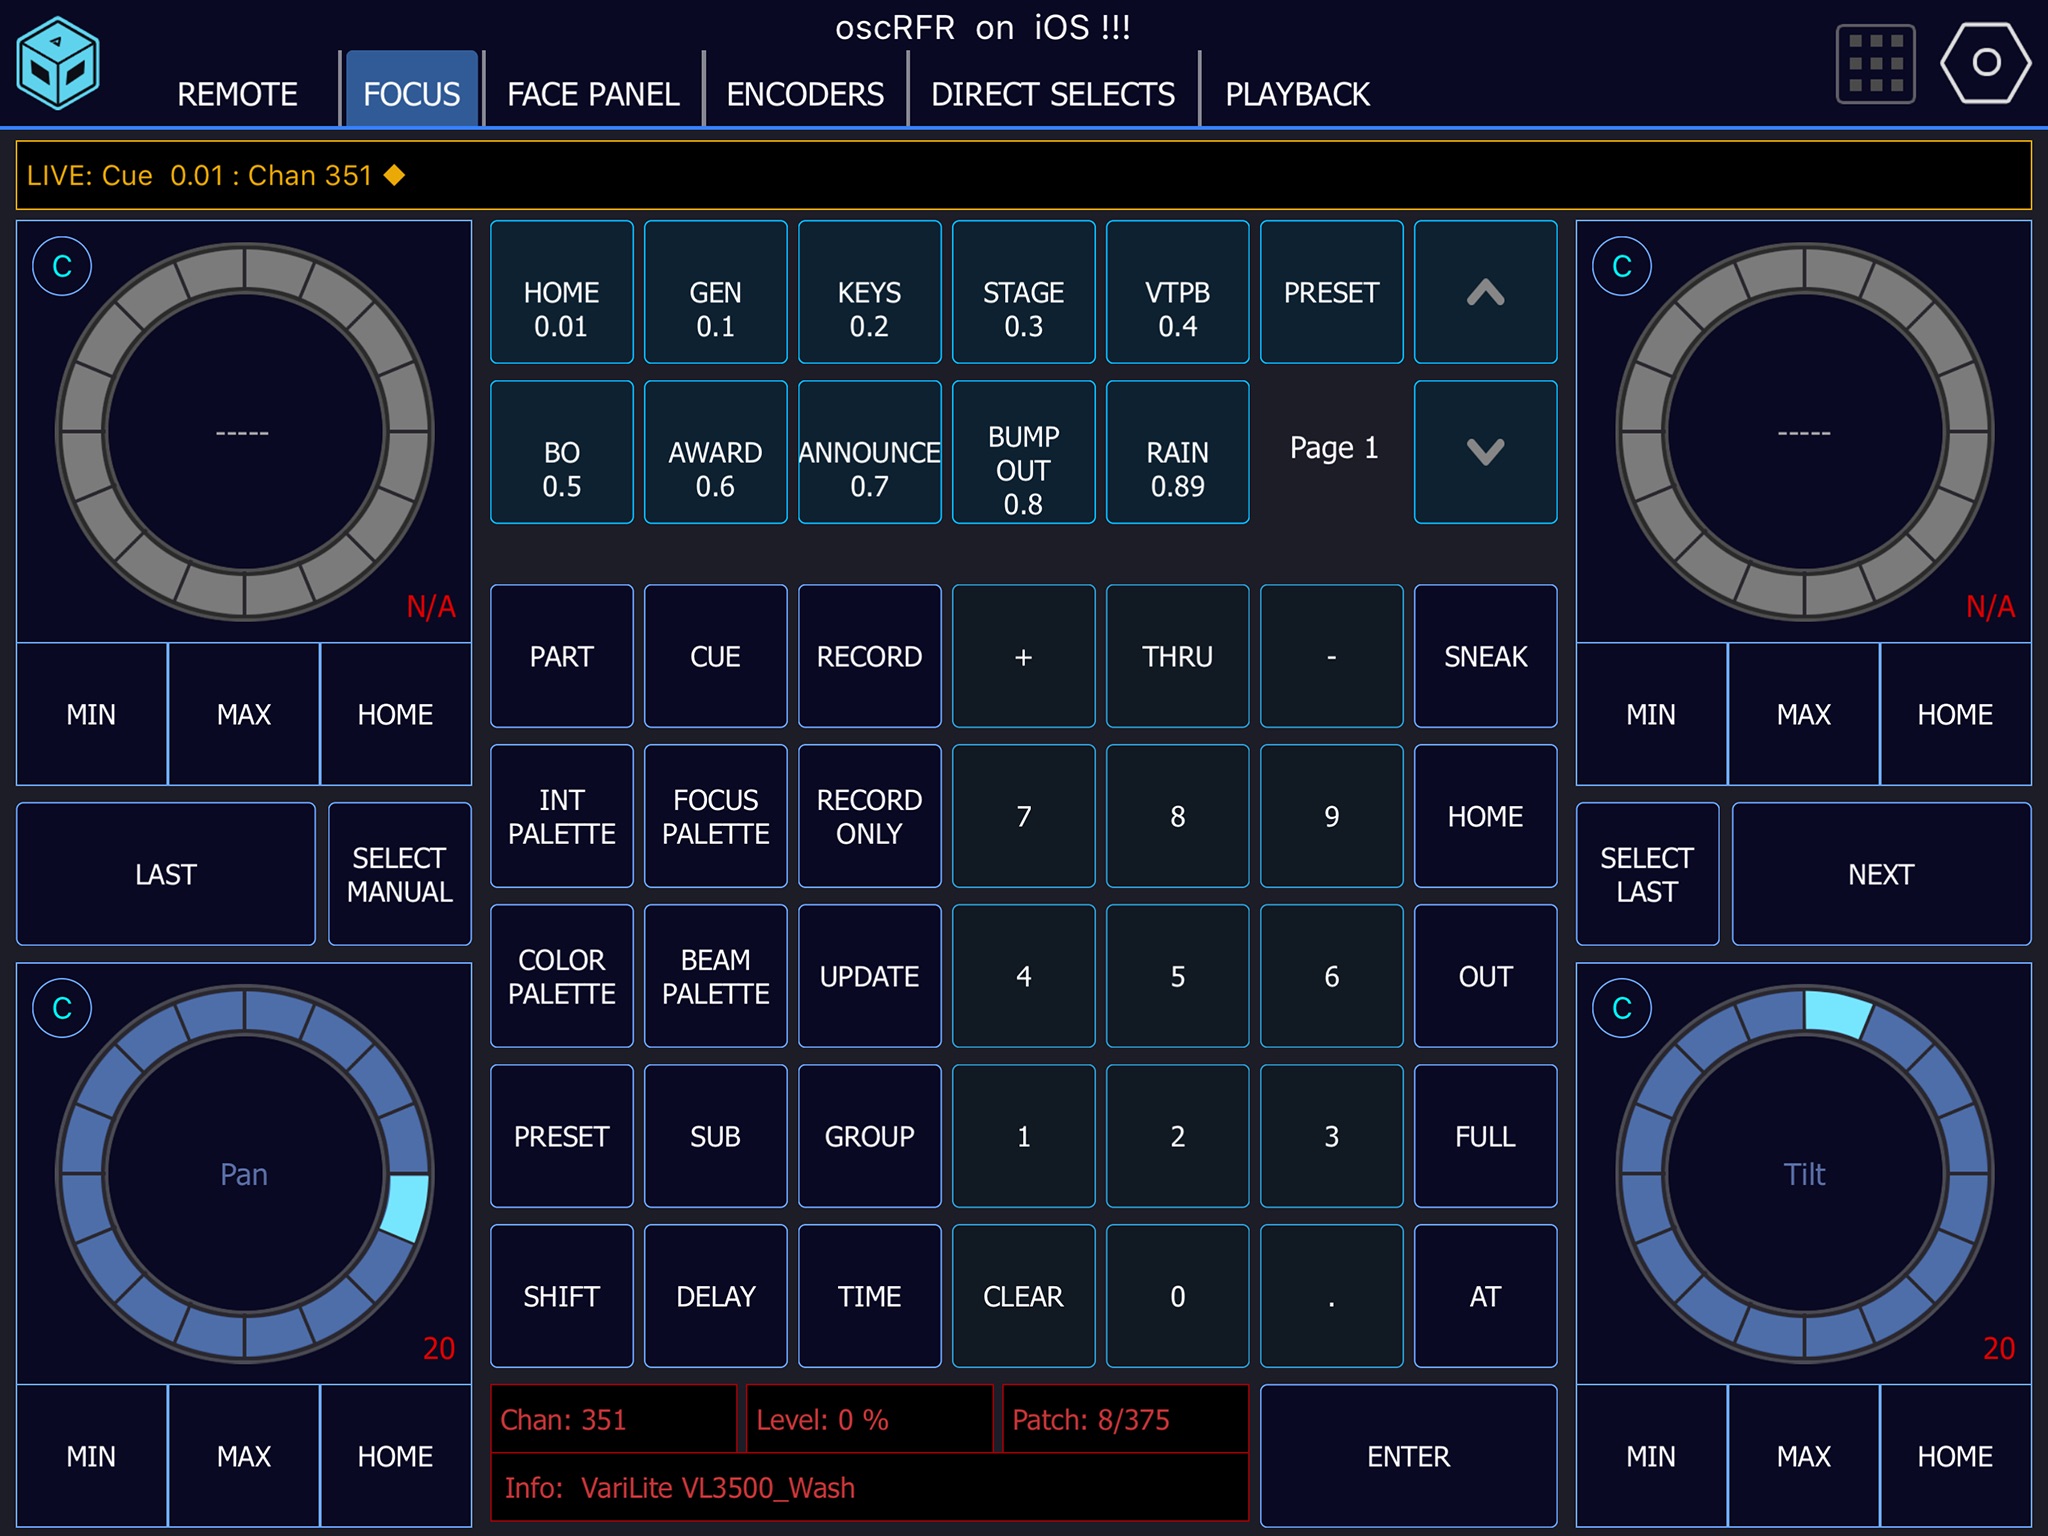
Task: Toggle the C button on Tilt encoder
Action: (x=1621, y=1008)
